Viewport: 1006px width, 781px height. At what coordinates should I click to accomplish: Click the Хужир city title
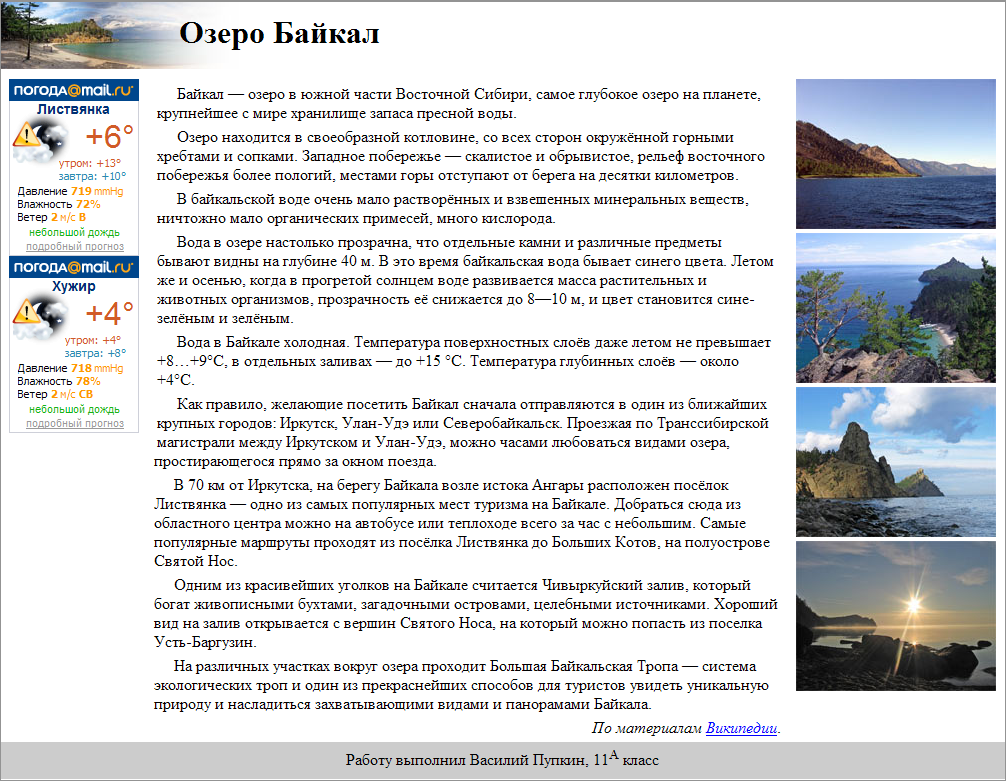pos(74,286)
